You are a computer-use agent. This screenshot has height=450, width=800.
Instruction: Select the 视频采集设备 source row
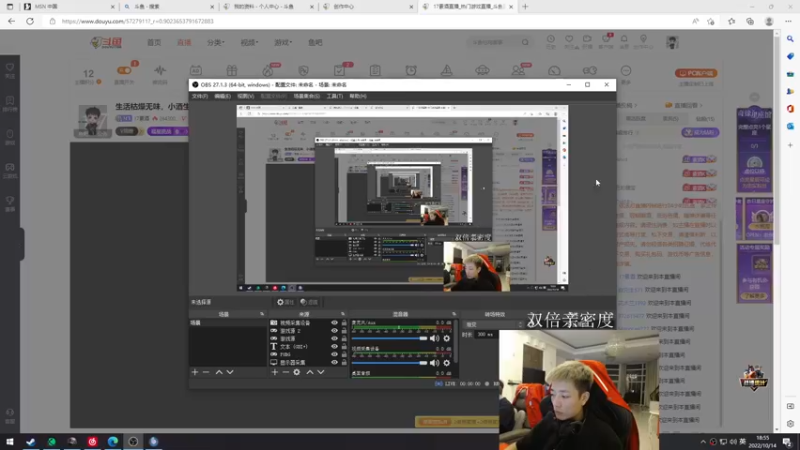(309, 323)
